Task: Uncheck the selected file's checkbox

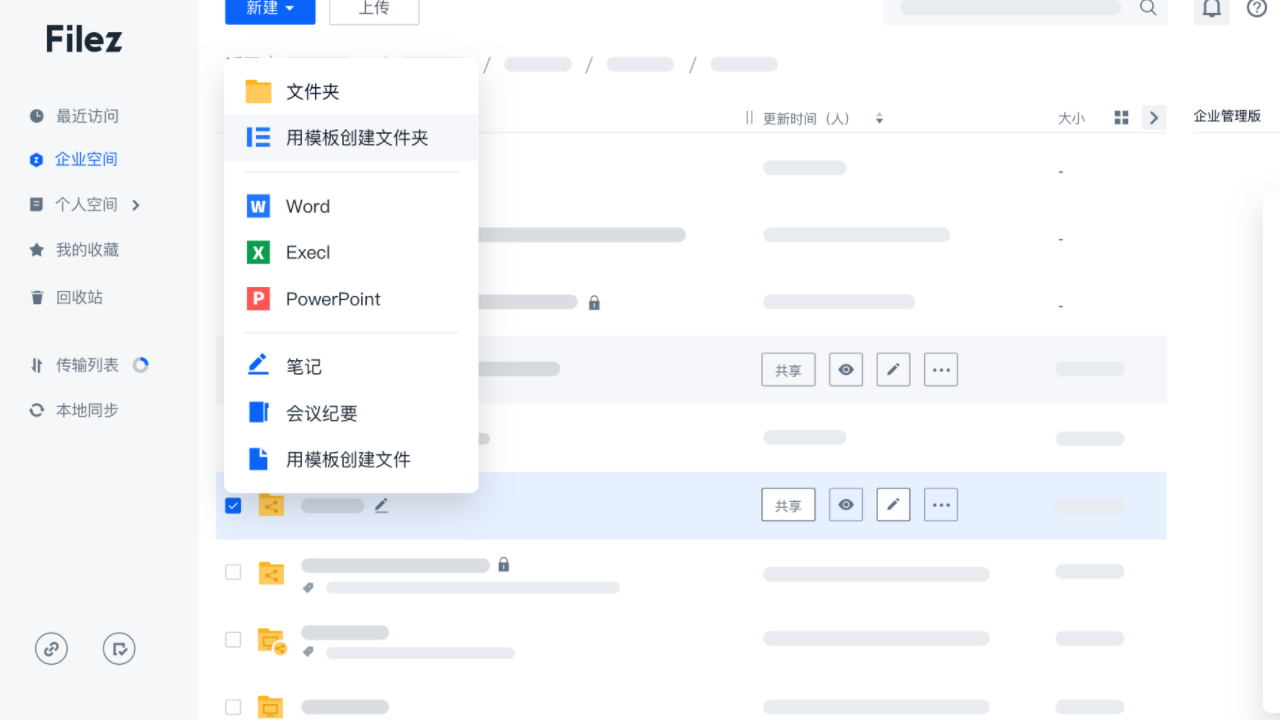Action: click(233, 505)
